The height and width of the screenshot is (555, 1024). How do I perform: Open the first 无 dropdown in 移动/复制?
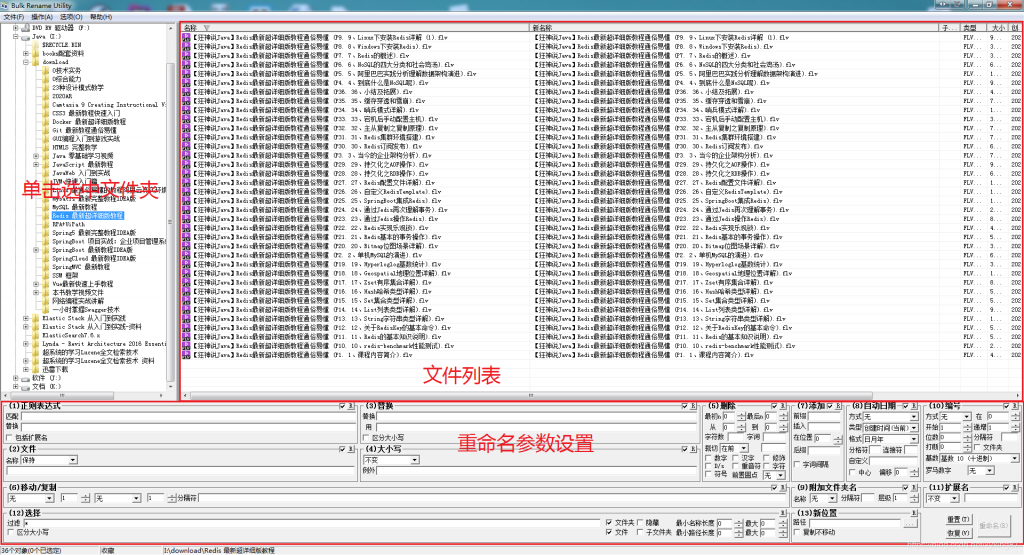30,498
